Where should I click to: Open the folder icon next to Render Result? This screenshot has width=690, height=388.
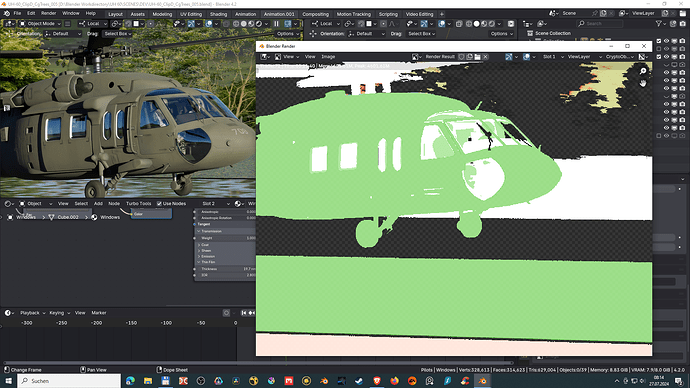pyautogui.click(x=477, y=57)
